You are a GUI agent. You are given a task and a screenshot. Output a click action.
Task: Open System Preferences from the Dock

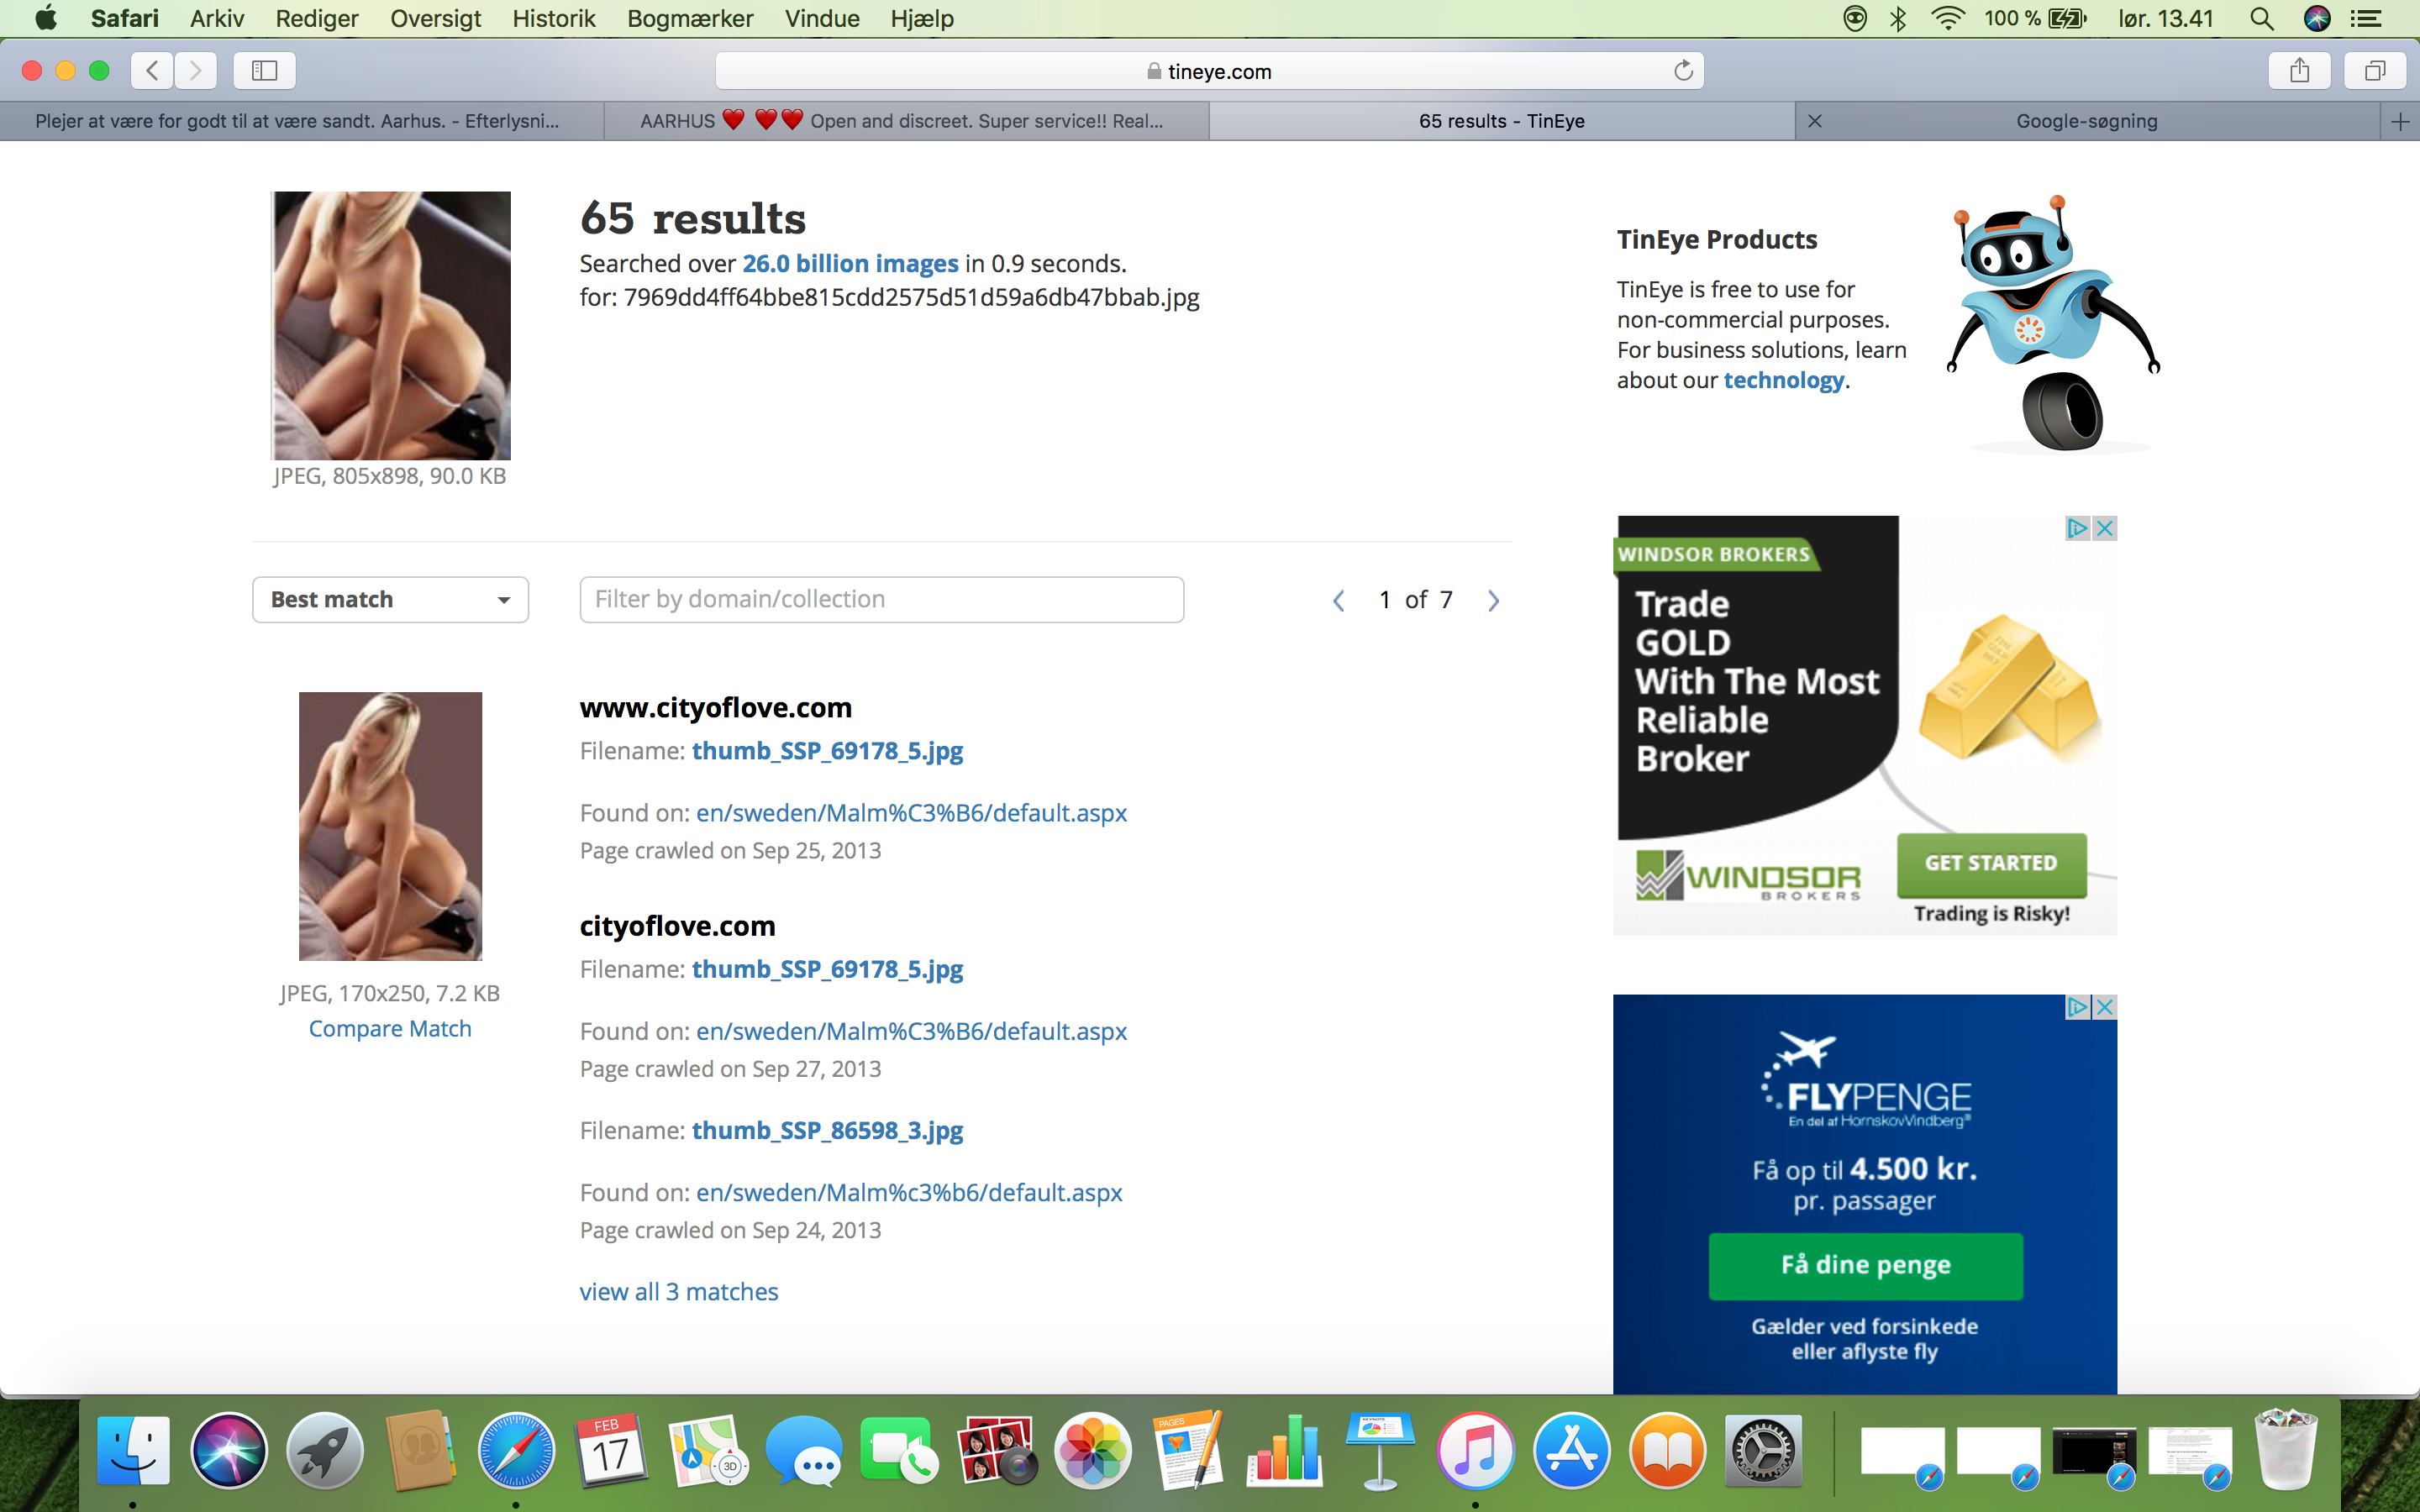(x=1763, y=1450)
